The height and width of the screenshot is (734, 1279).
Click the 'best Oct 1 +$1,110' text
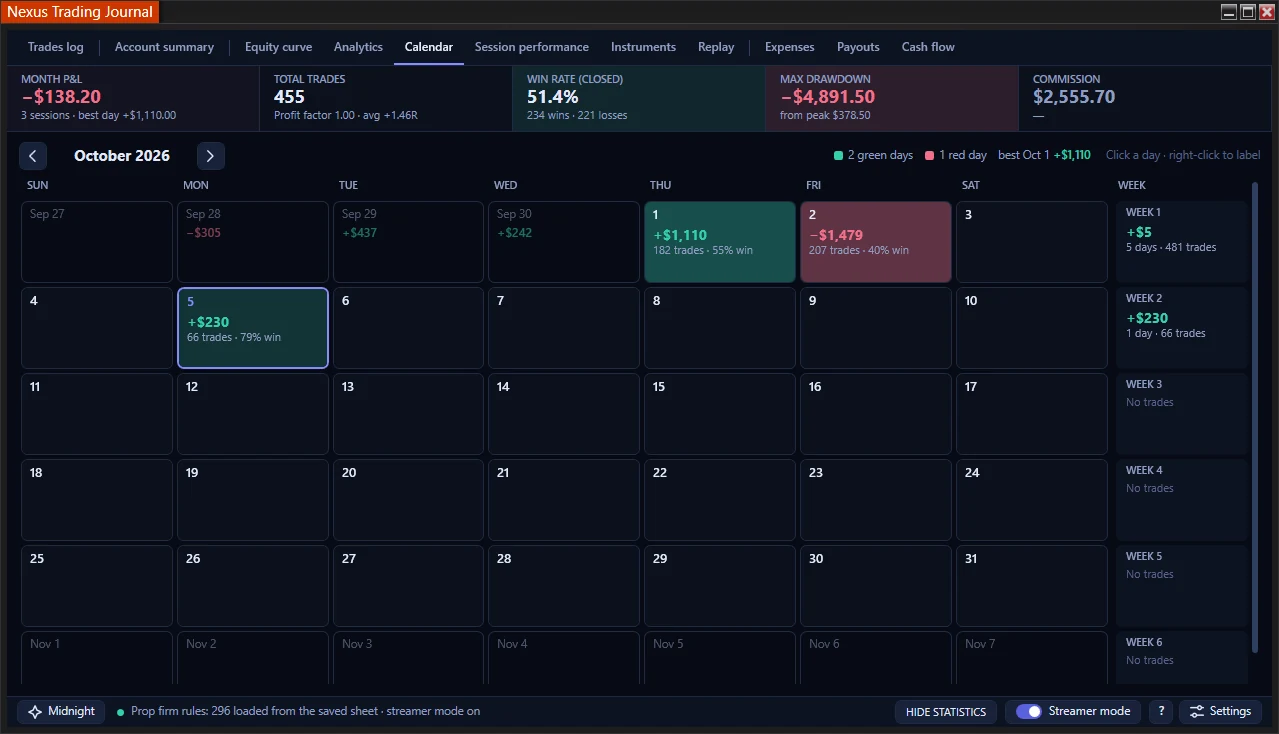click(x=1044, y=156)
